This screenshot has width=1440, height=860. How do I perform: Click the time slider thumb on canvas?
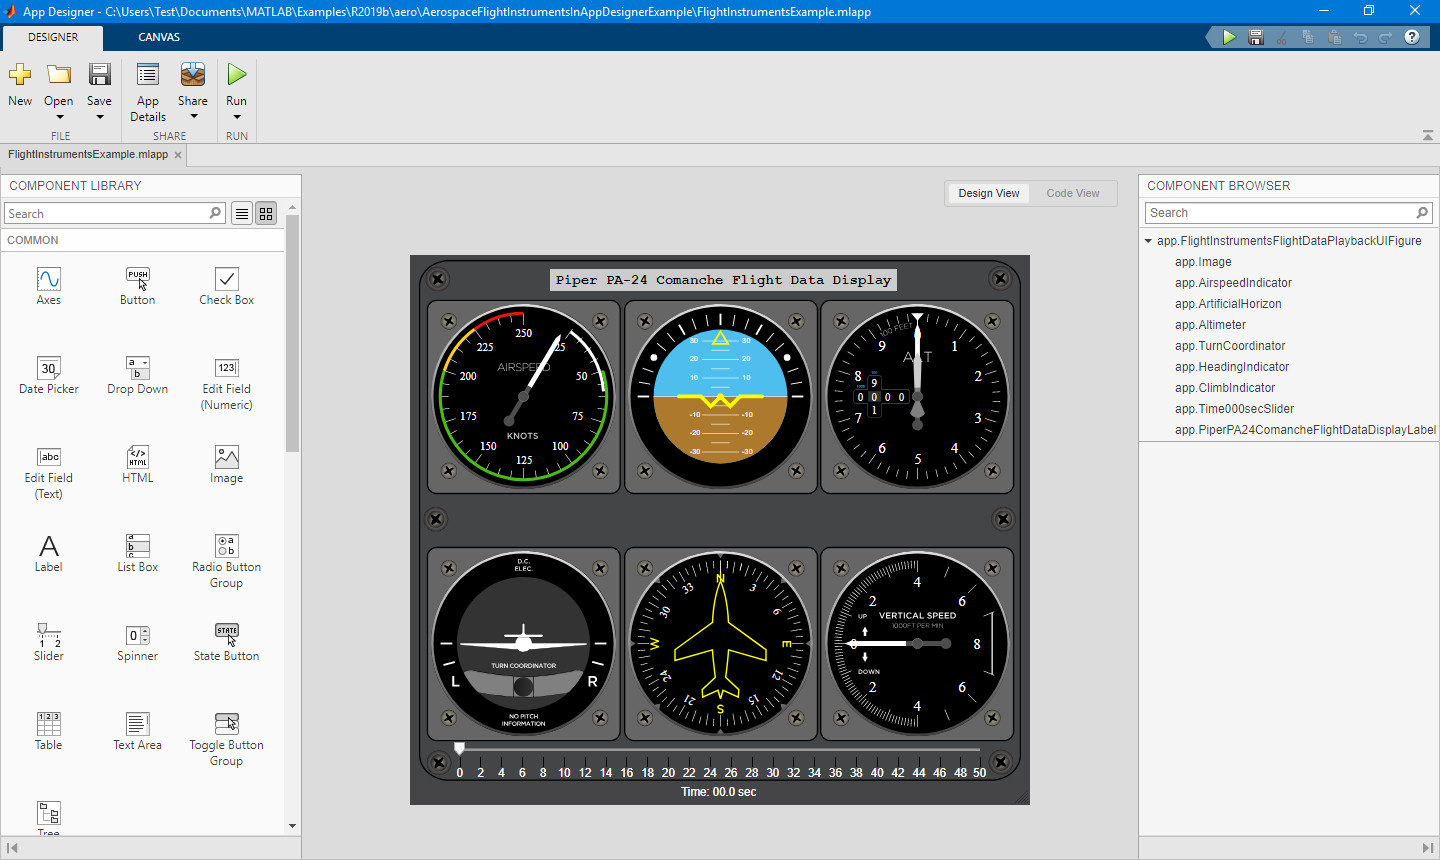click(x=460, y=748)
